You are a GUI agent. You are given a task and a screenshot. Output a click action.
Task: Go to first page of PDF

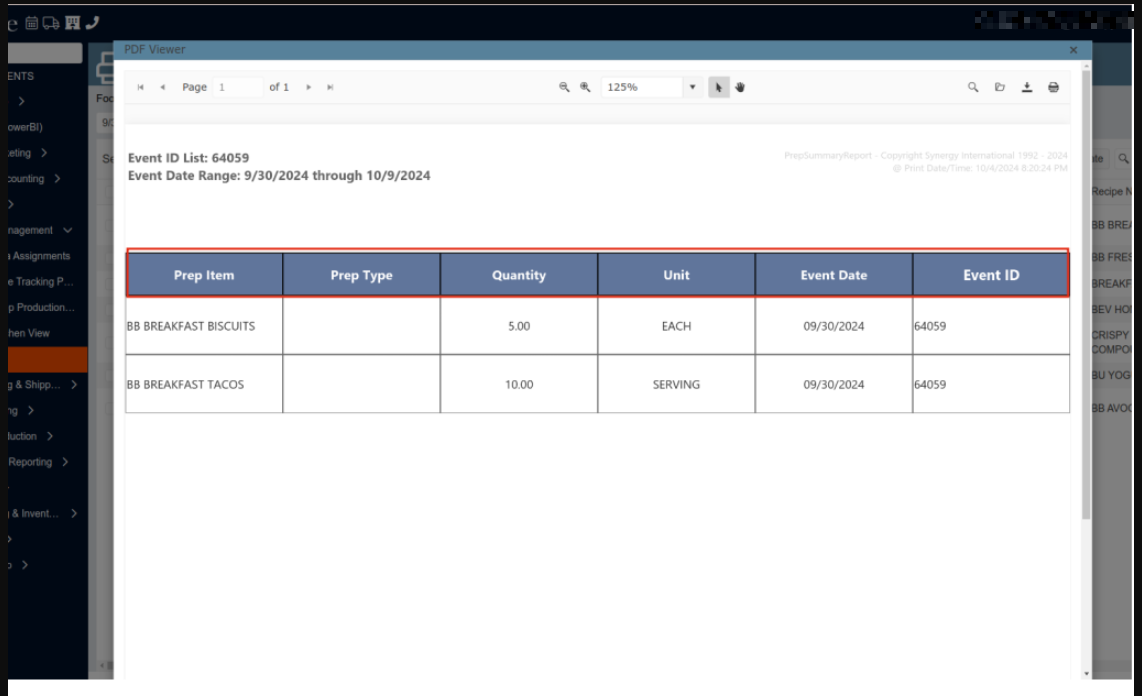[140, 87]
